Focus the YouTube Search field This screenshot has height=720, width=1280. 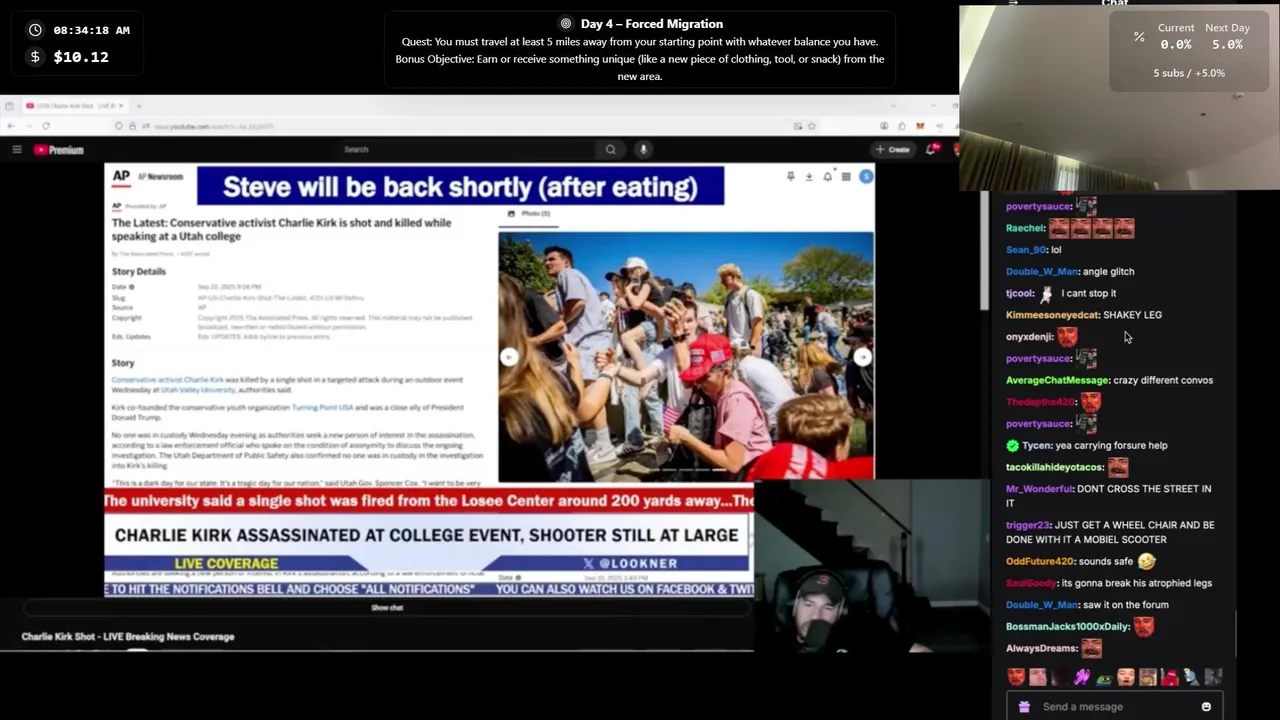(x=465, y=149)
